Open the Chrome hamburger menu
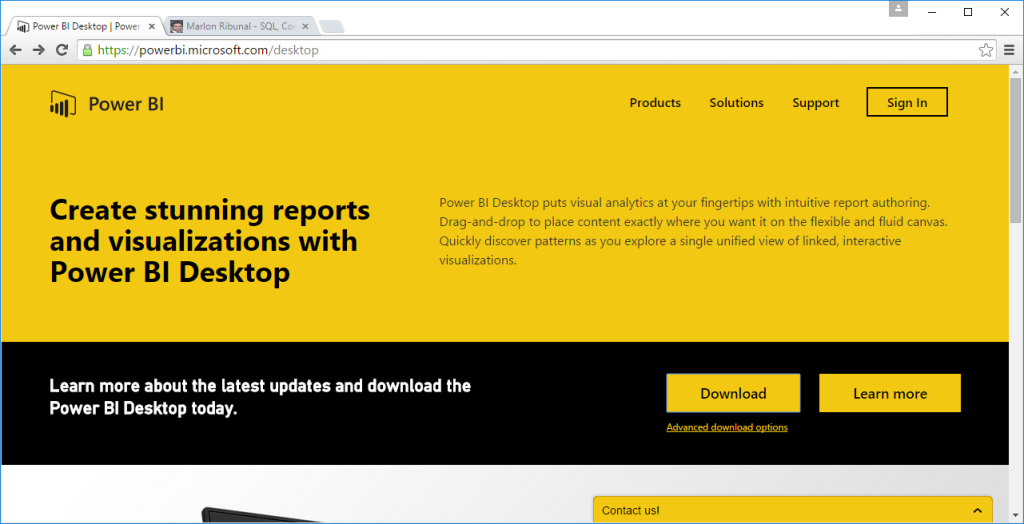 click(1009, 50)
